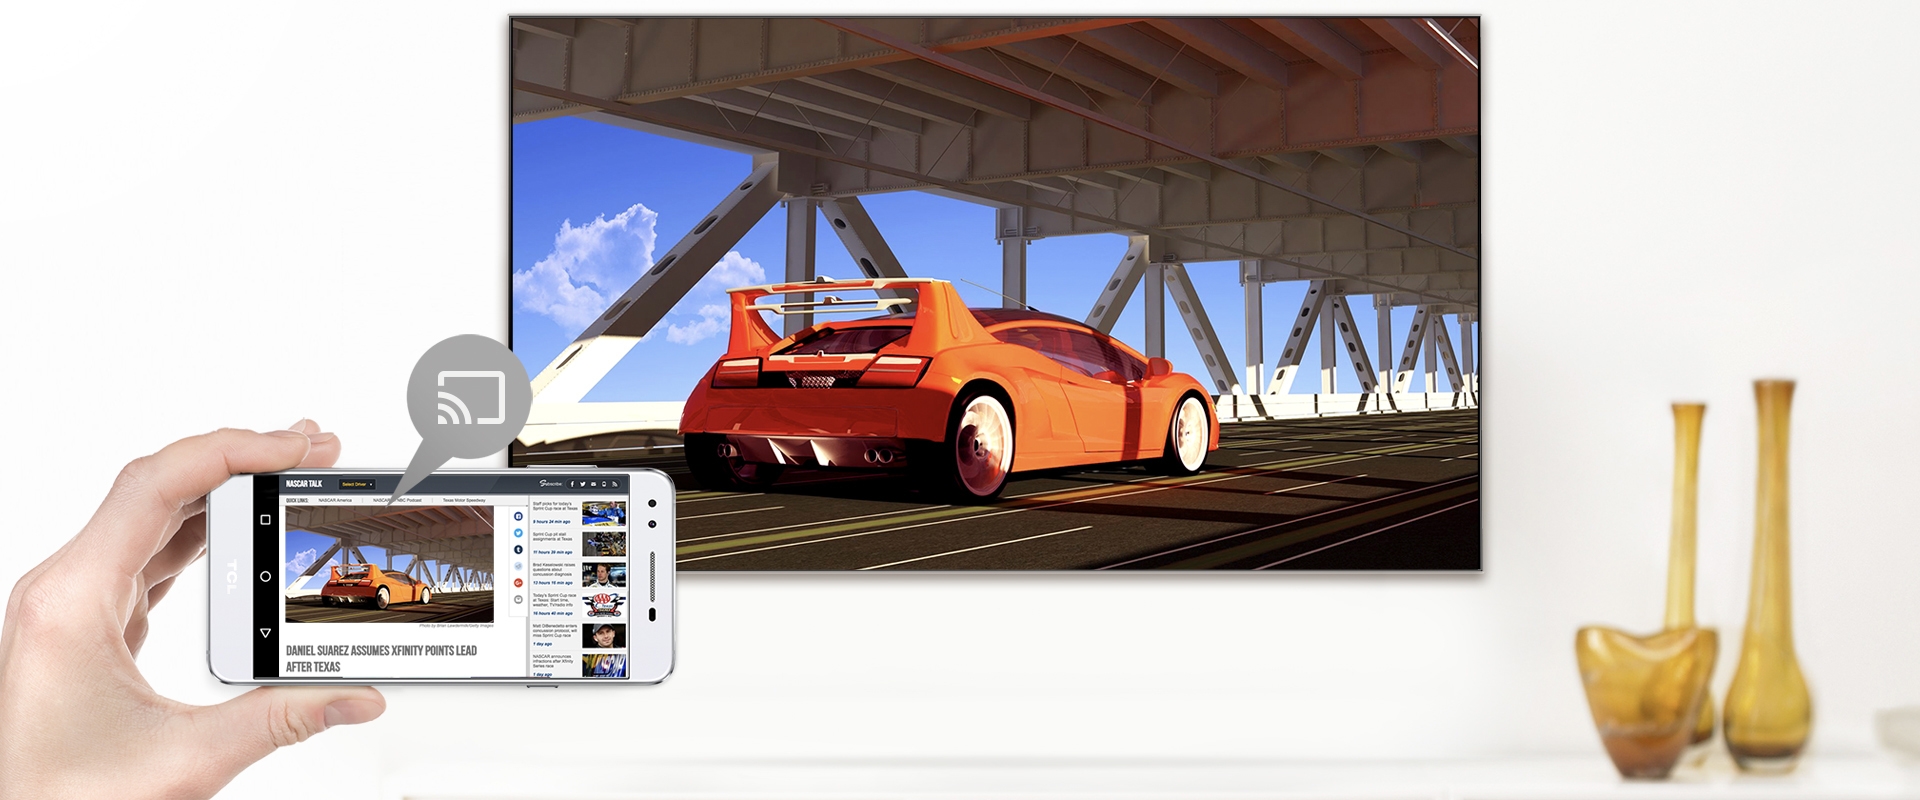
Task: Click the Brad Keselowski story thumbnail
Action: point(604,575)
